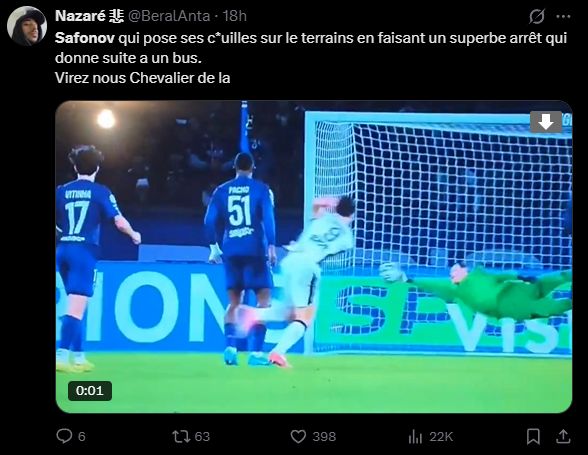Viewport: 588px width, 455px height.
Task: Open Nazaré's profile avatar
Action: 27,26
